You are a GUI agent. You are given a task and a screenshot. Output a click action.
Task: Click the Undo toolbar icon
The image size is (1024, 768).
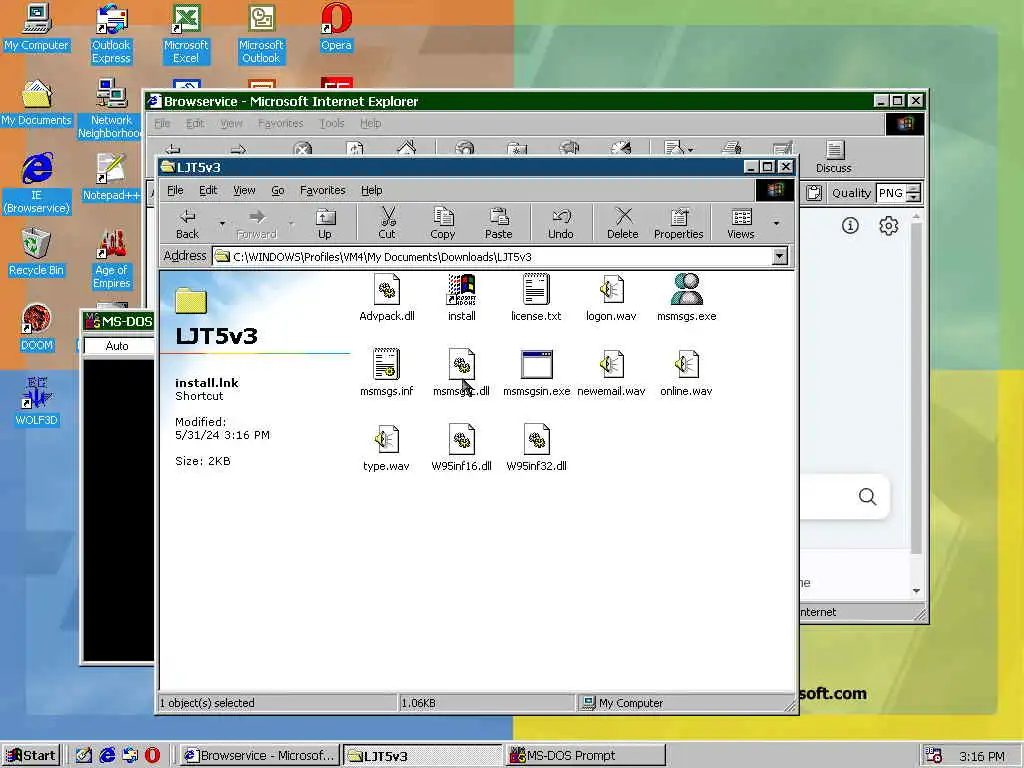coord(561,223)
